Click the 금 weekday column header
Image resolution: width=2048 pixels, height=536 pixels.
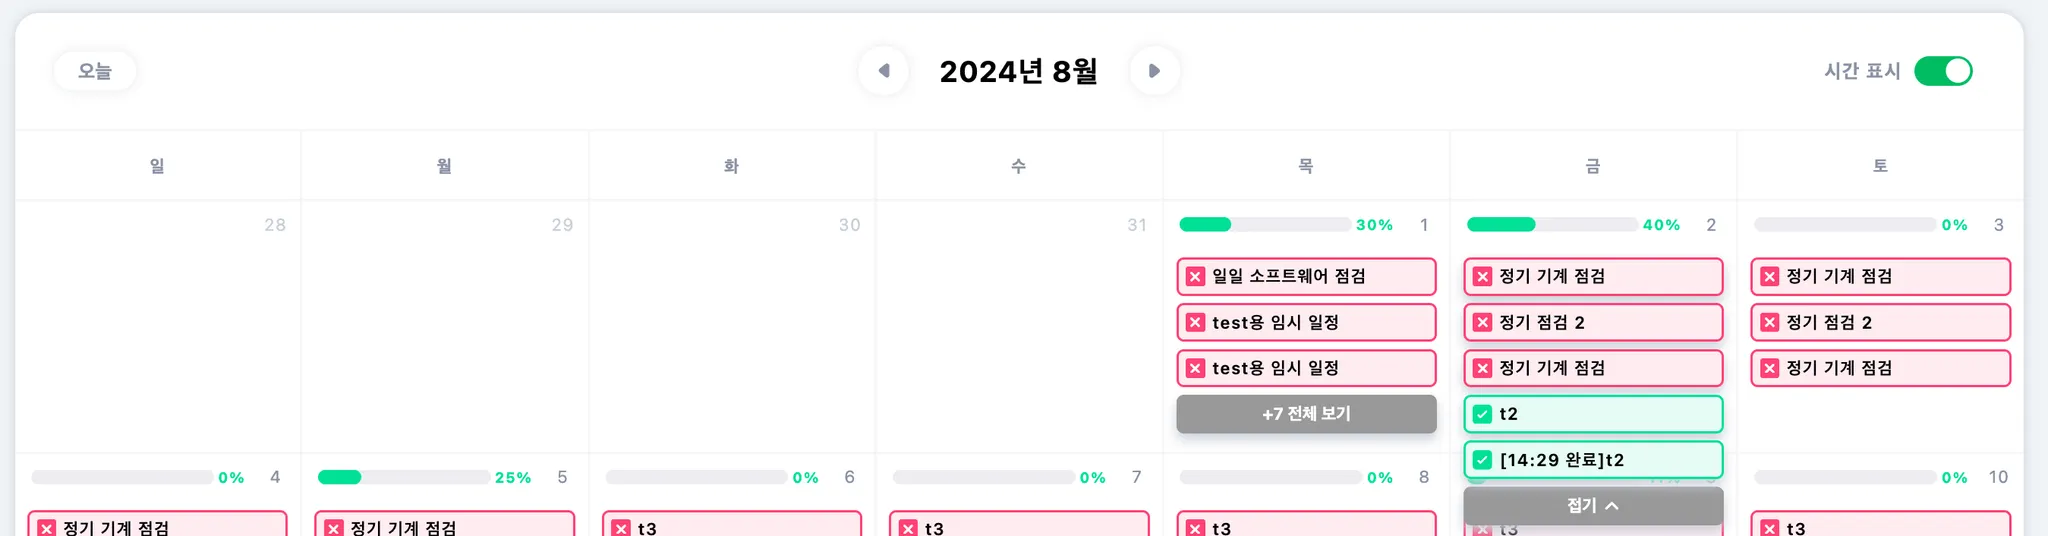click(1592, 166)
